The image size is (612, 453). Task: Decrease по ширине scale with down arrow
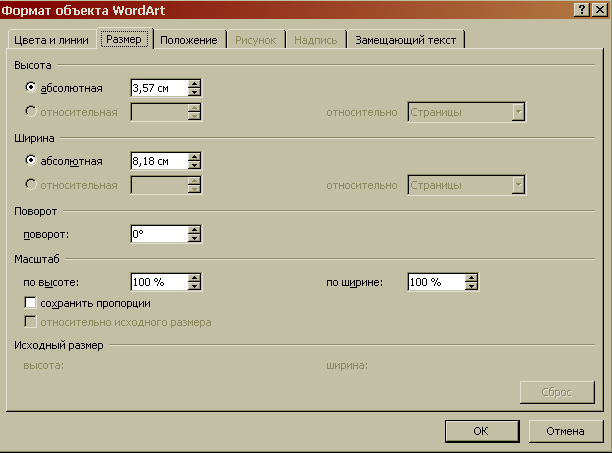coord(471,286)
